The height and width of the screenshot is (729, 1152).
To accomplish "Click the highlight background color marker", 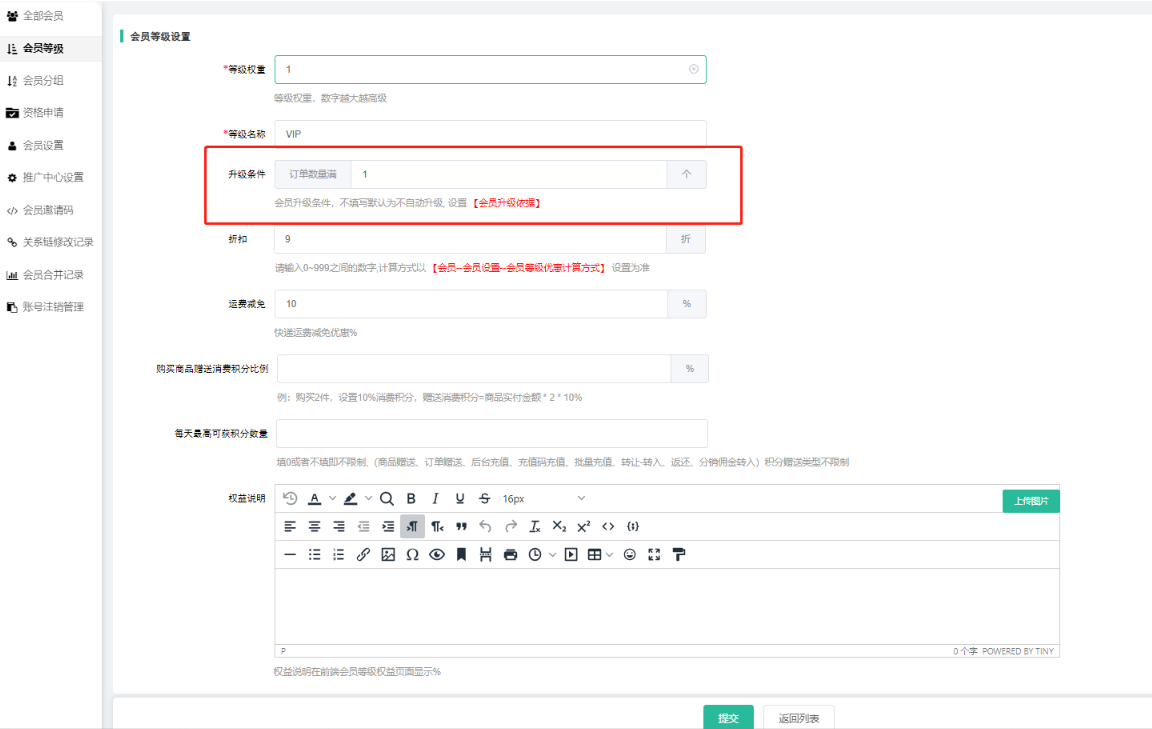I will point(350,498).
